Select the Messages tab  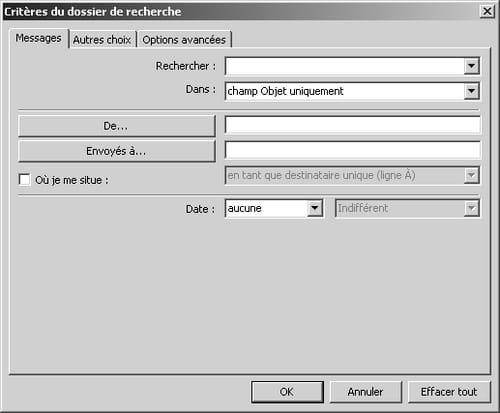(39, 38)
